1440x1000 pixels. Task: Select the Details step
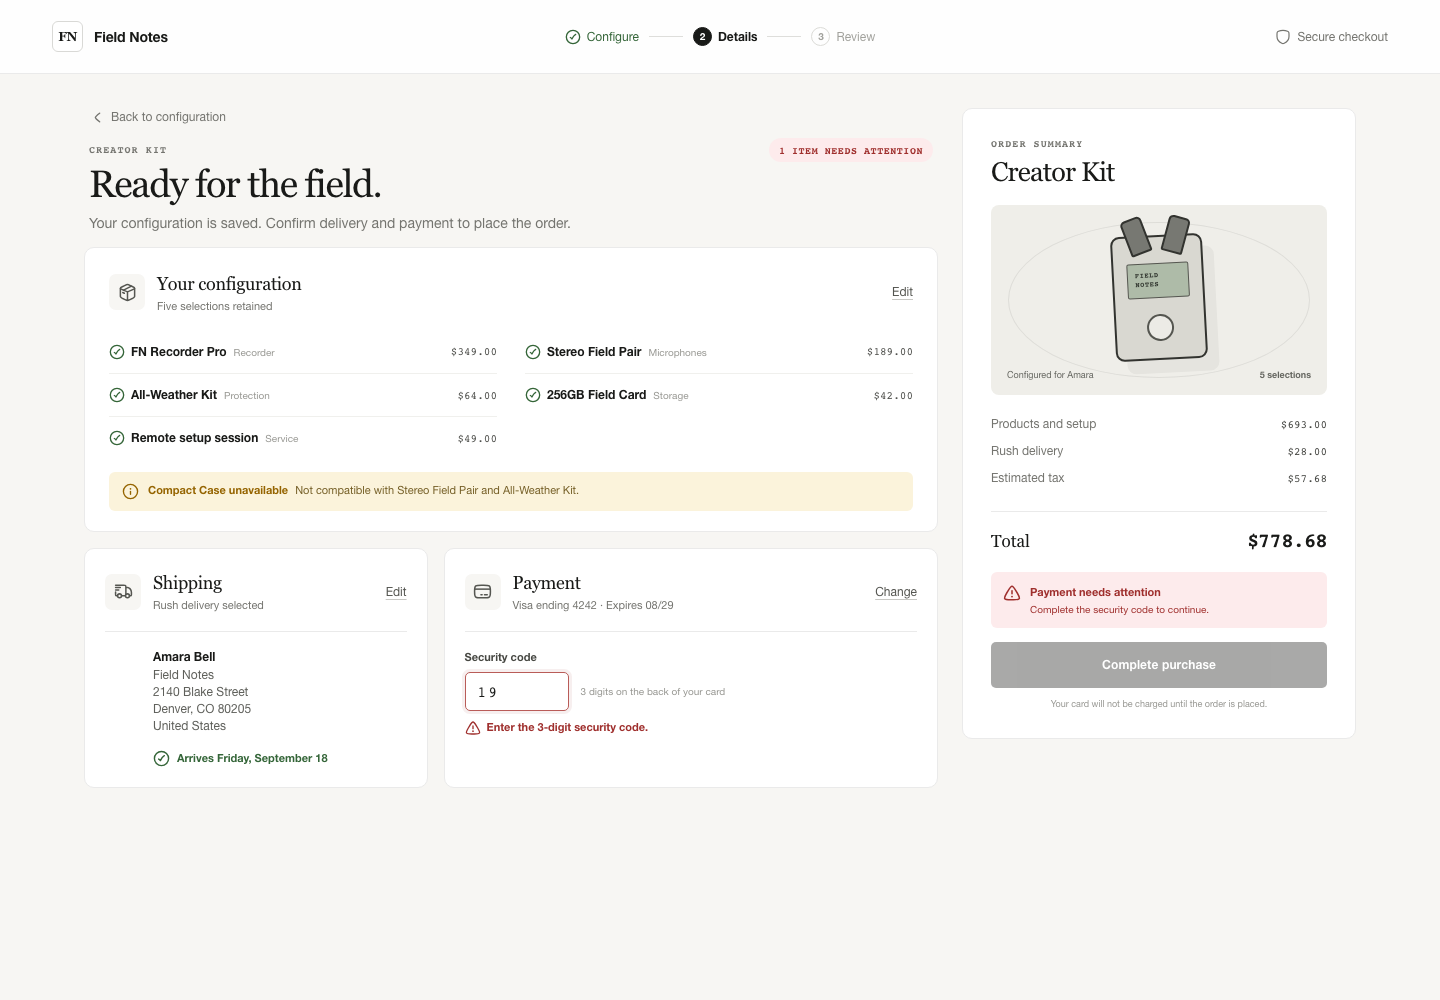[725, 37]
